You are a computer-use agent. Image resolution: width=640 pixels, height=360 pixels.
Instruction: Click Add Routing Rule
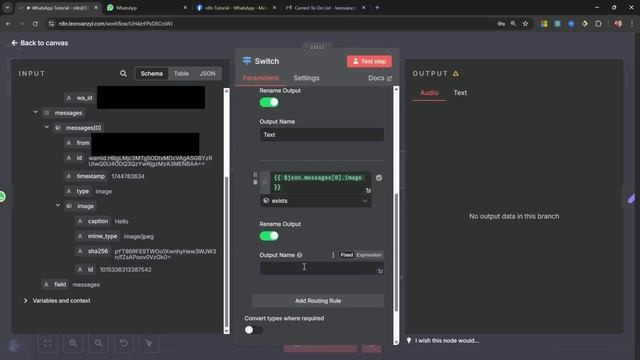click(318, 301)
